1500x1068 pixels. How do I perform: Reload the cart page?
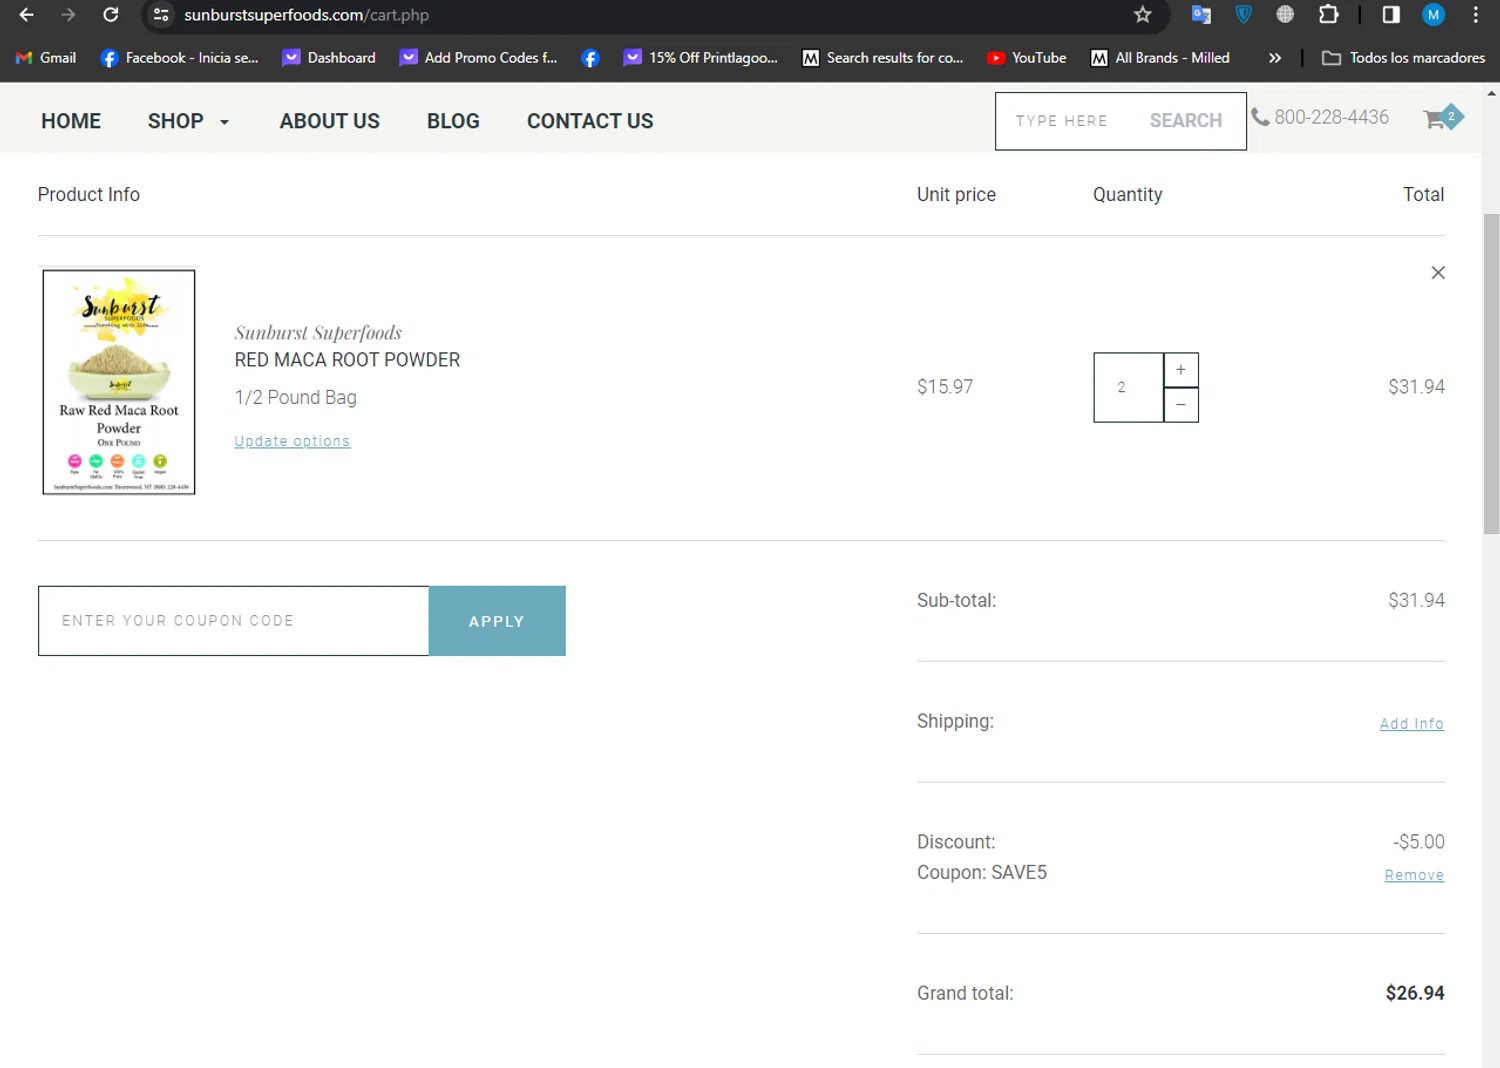(x=111, y=15)
